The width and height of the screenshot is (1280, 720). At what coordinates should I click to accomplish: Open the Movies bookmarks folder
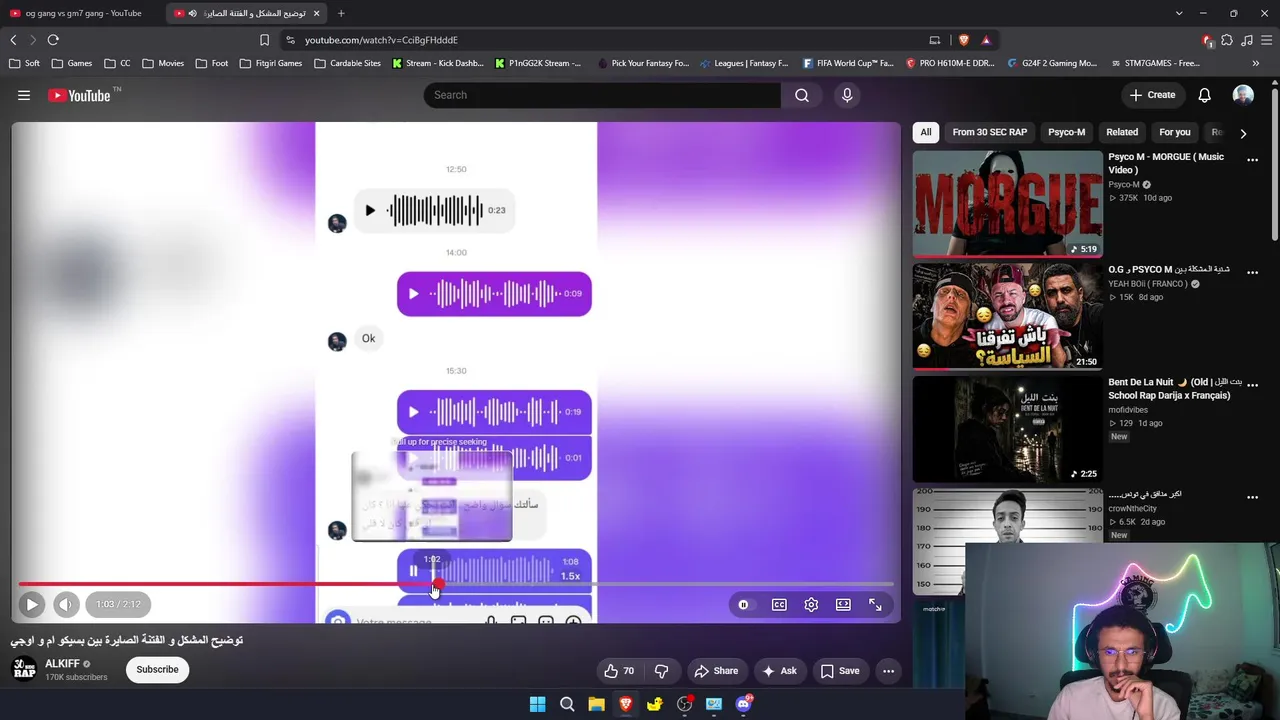point(163,63)
